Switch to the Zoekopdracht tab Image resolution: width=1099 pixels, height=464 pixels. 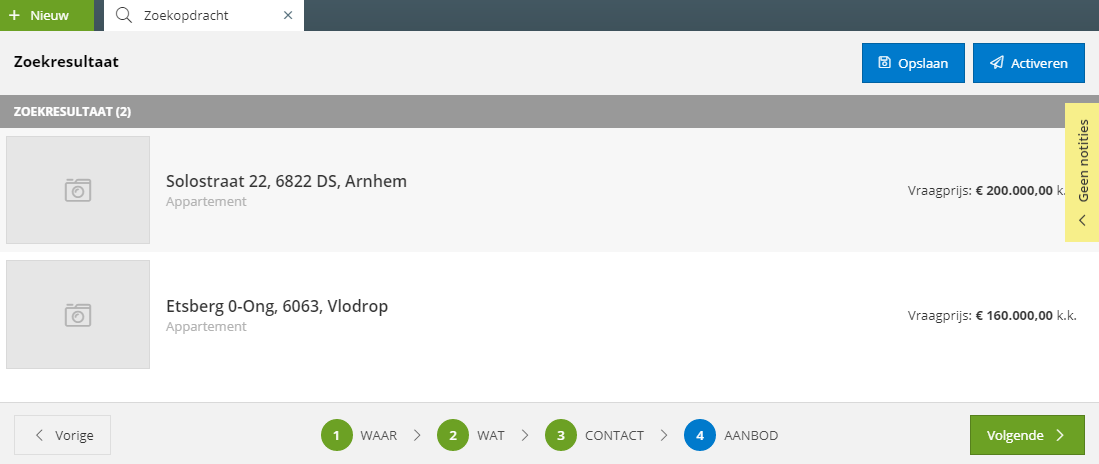coord(186,15)
